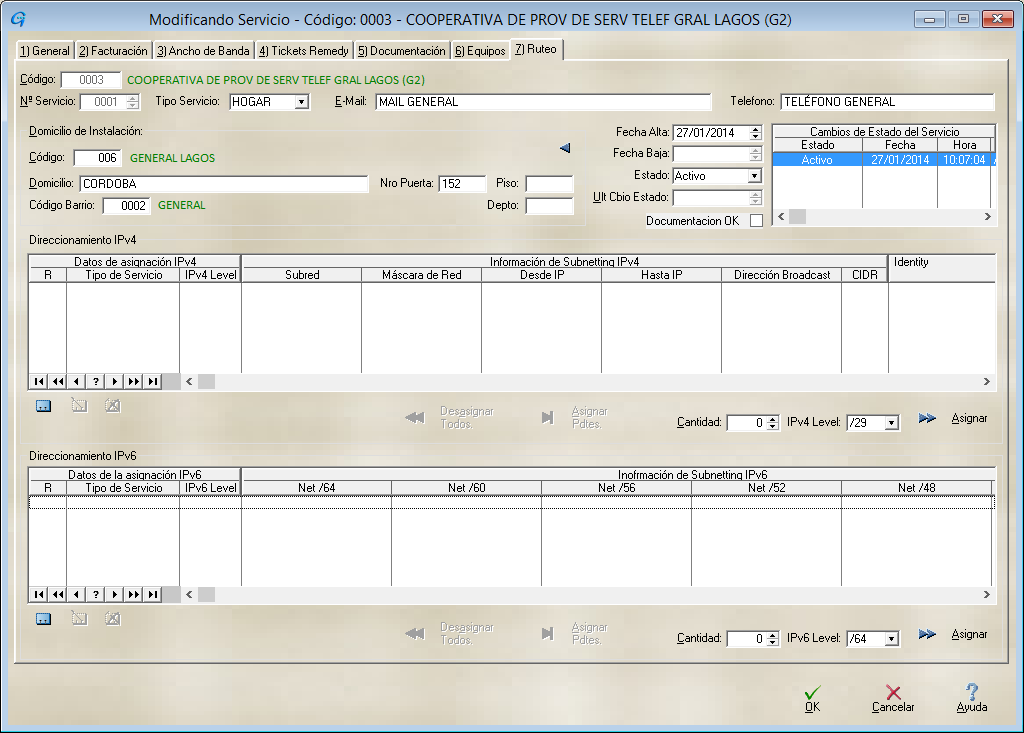The width and height of the screenshot is (1024, 733).
Task: Click the blue detail icon under IPv6 grid
Action: click(43, 619)
